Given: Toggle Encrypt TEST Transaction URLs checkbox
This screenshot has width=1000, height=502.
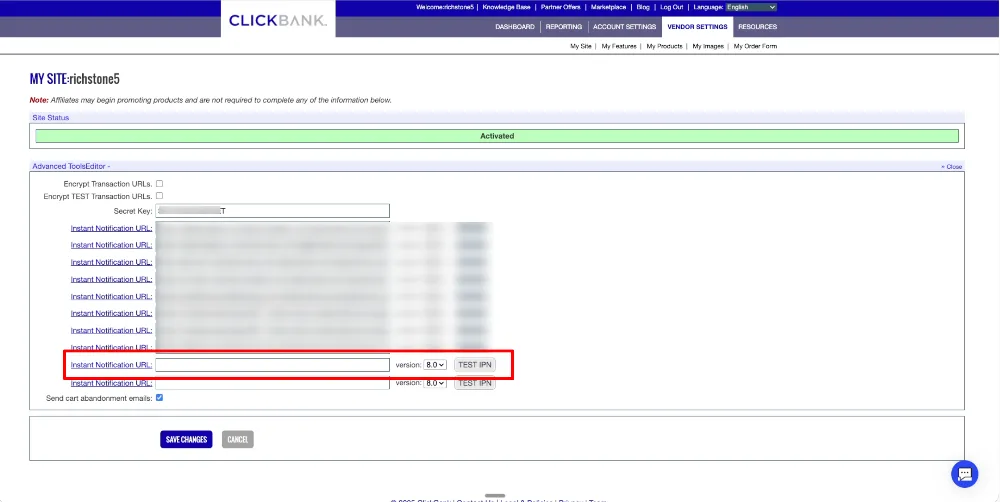Looking at the screenshot, I should (x=159, y=196).
